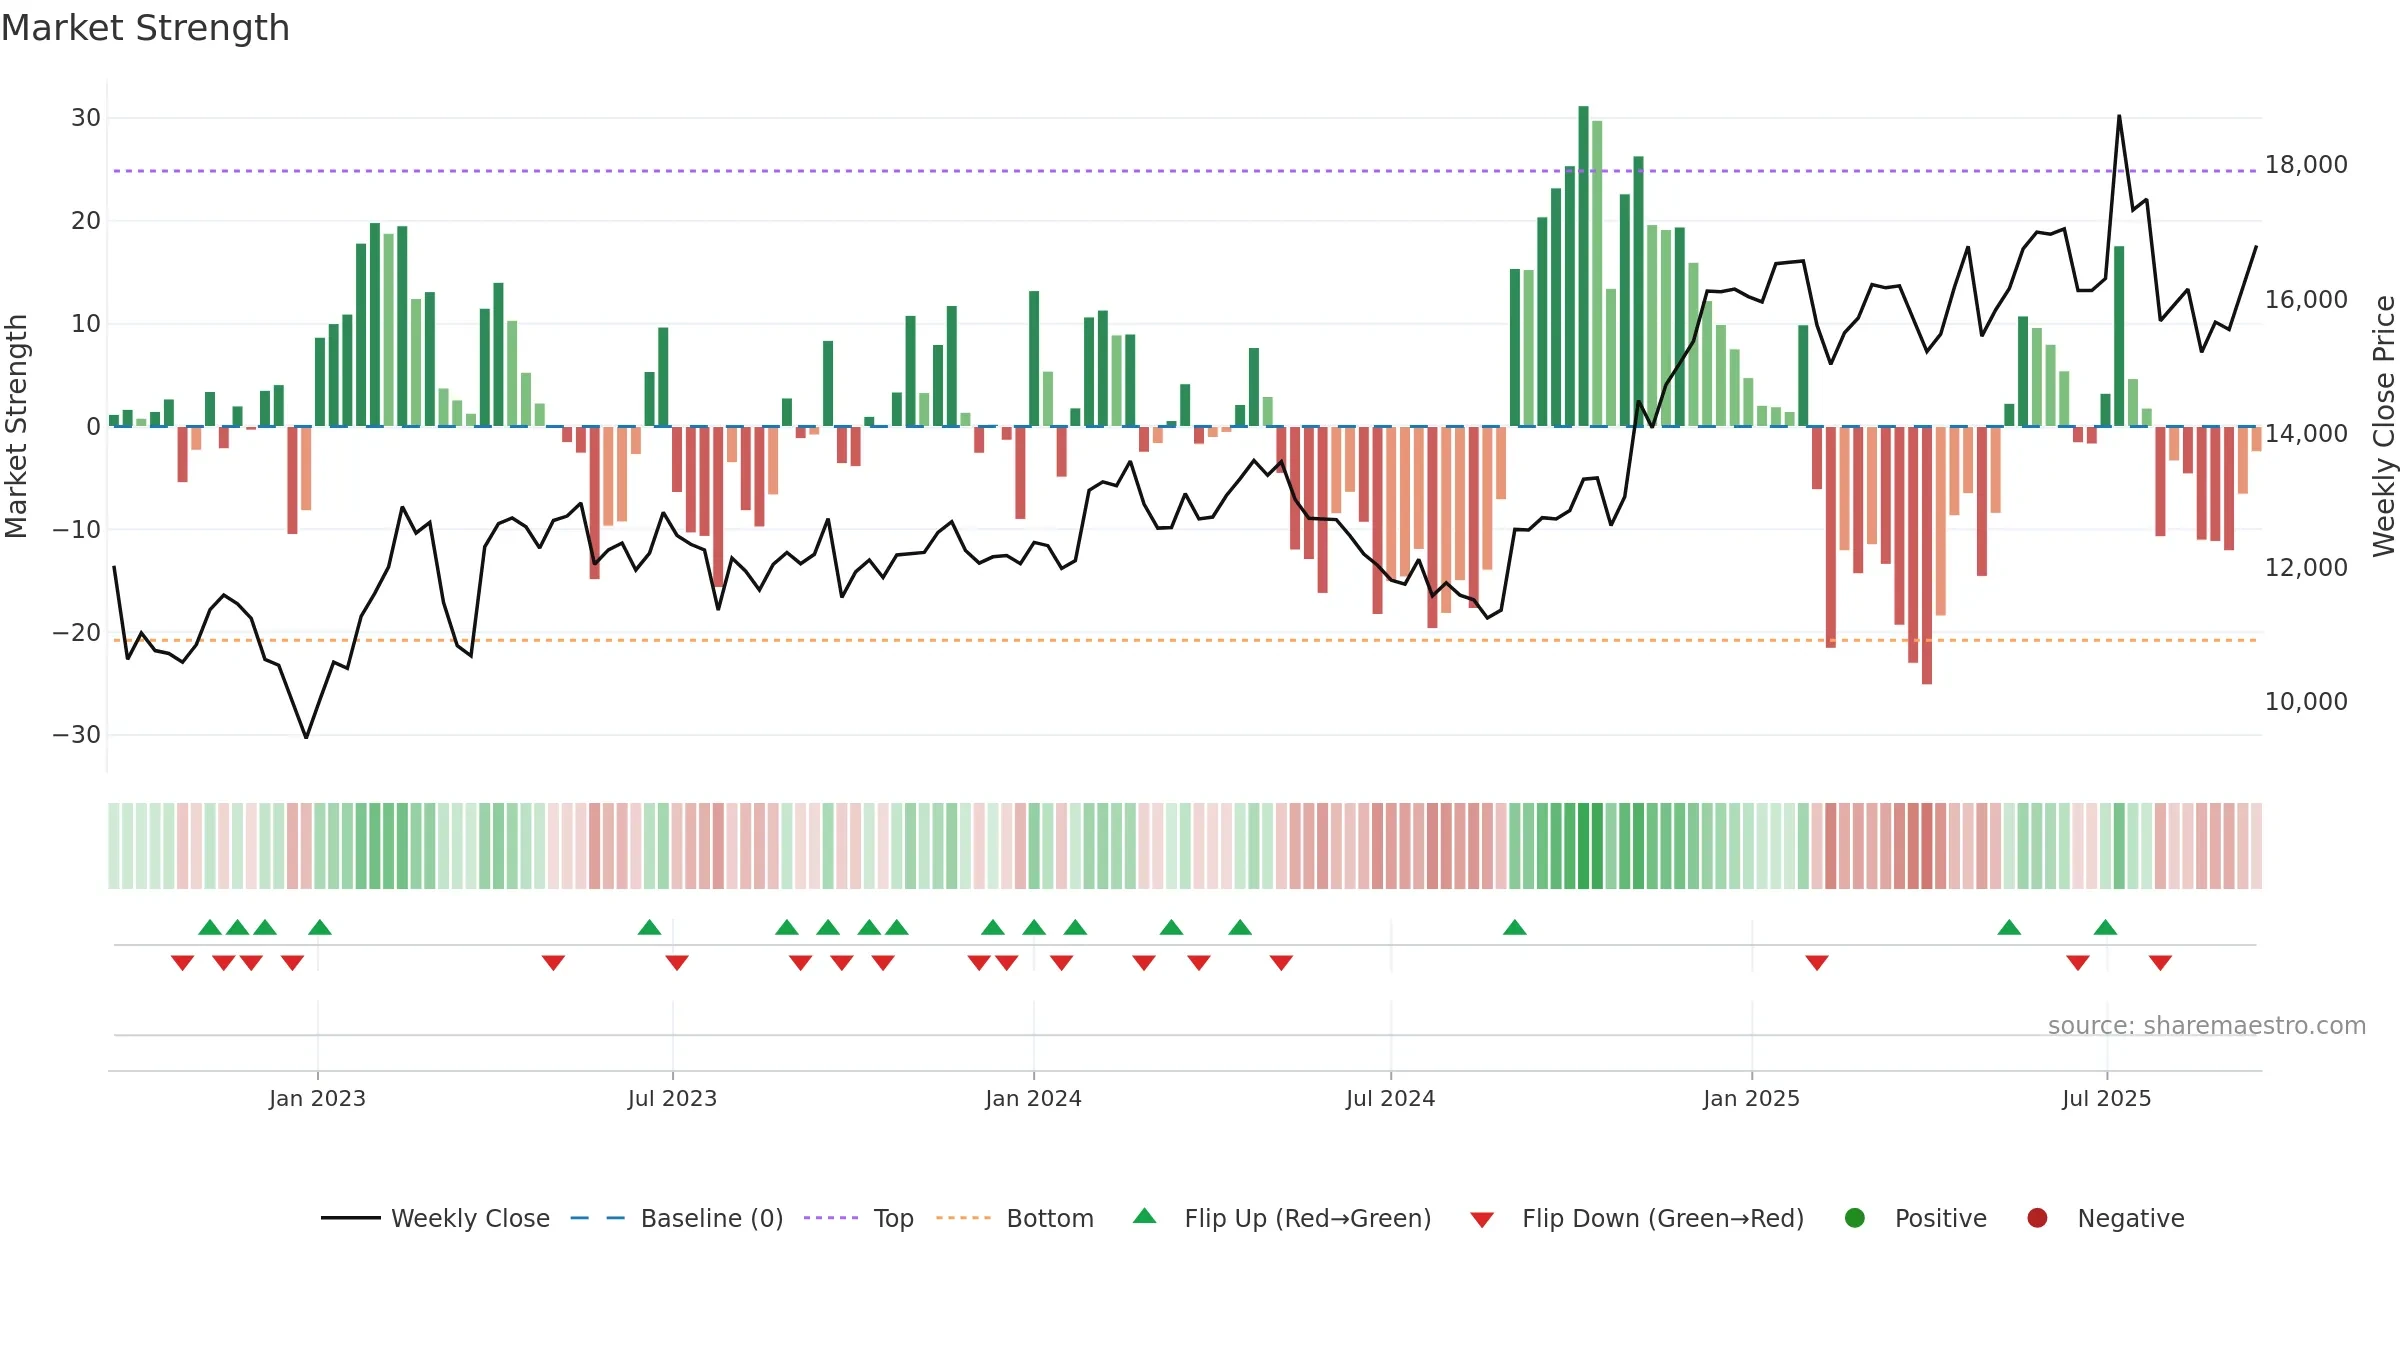
Task: Toggle the Flip Up (Red→Green) legend entry
Action: 1282,1218
